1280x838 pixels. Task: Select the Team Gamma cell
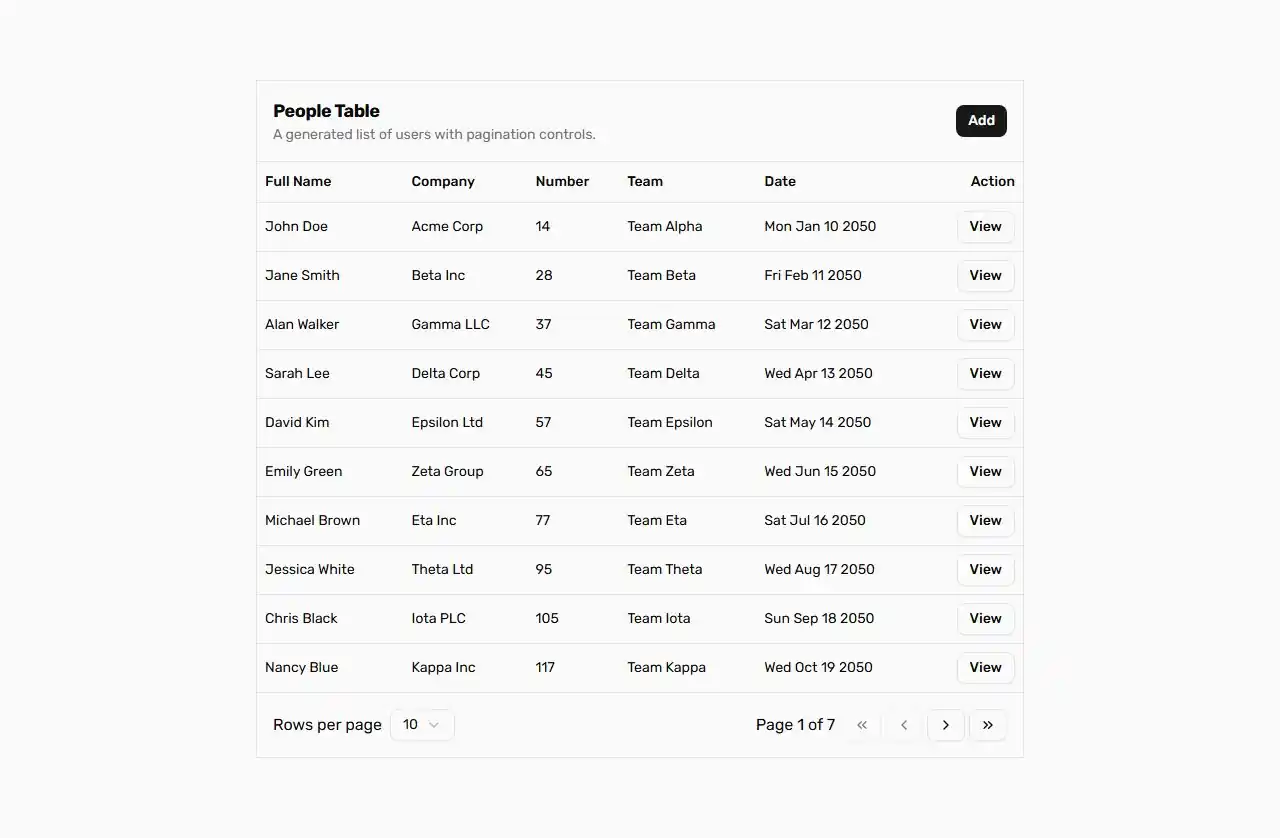[671, 325]
